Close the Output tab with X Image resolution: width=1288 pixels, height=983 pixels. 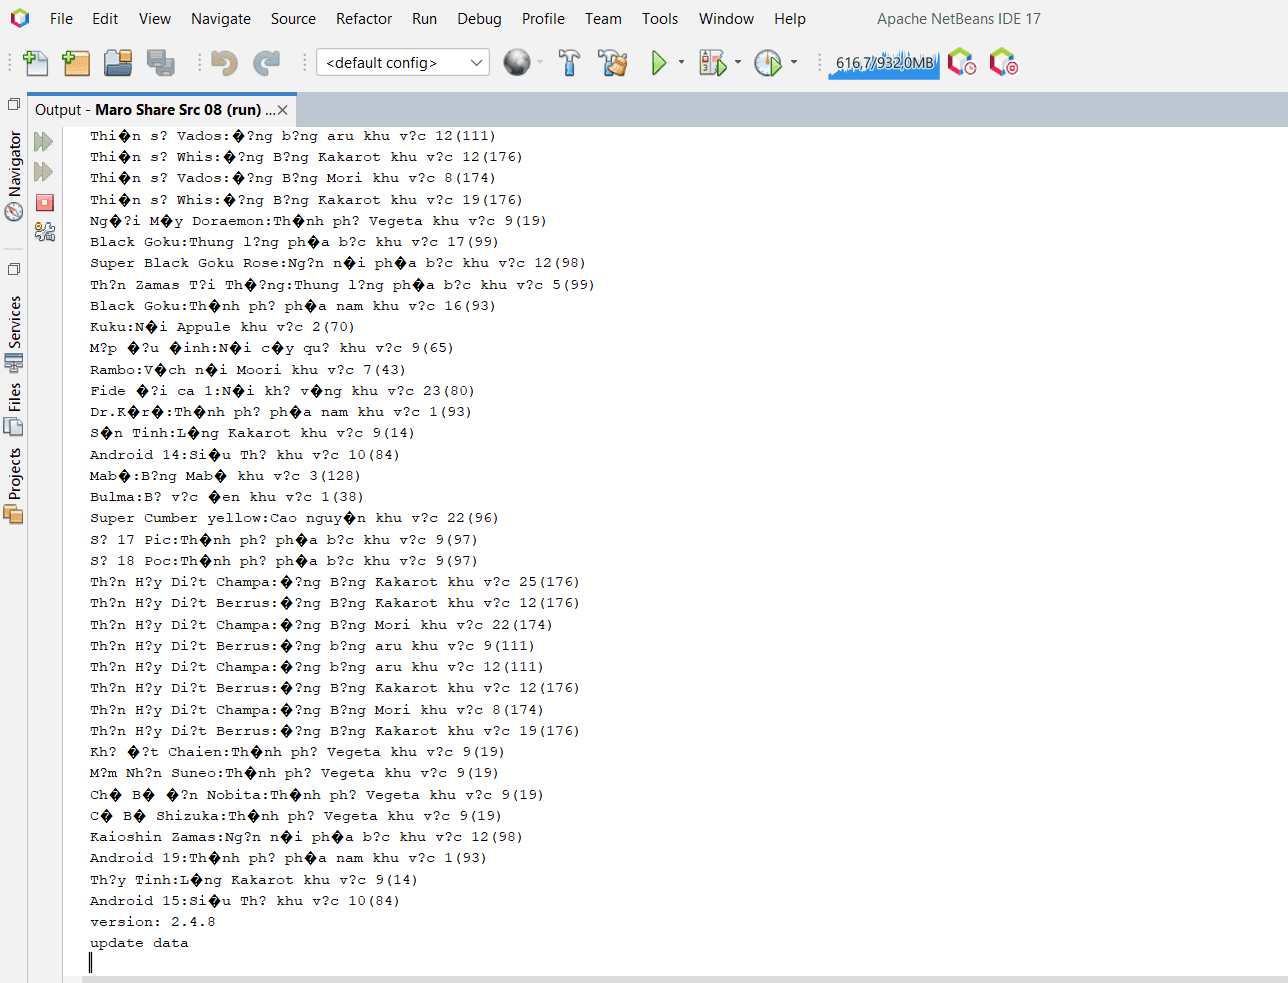[x=283, y=110]
